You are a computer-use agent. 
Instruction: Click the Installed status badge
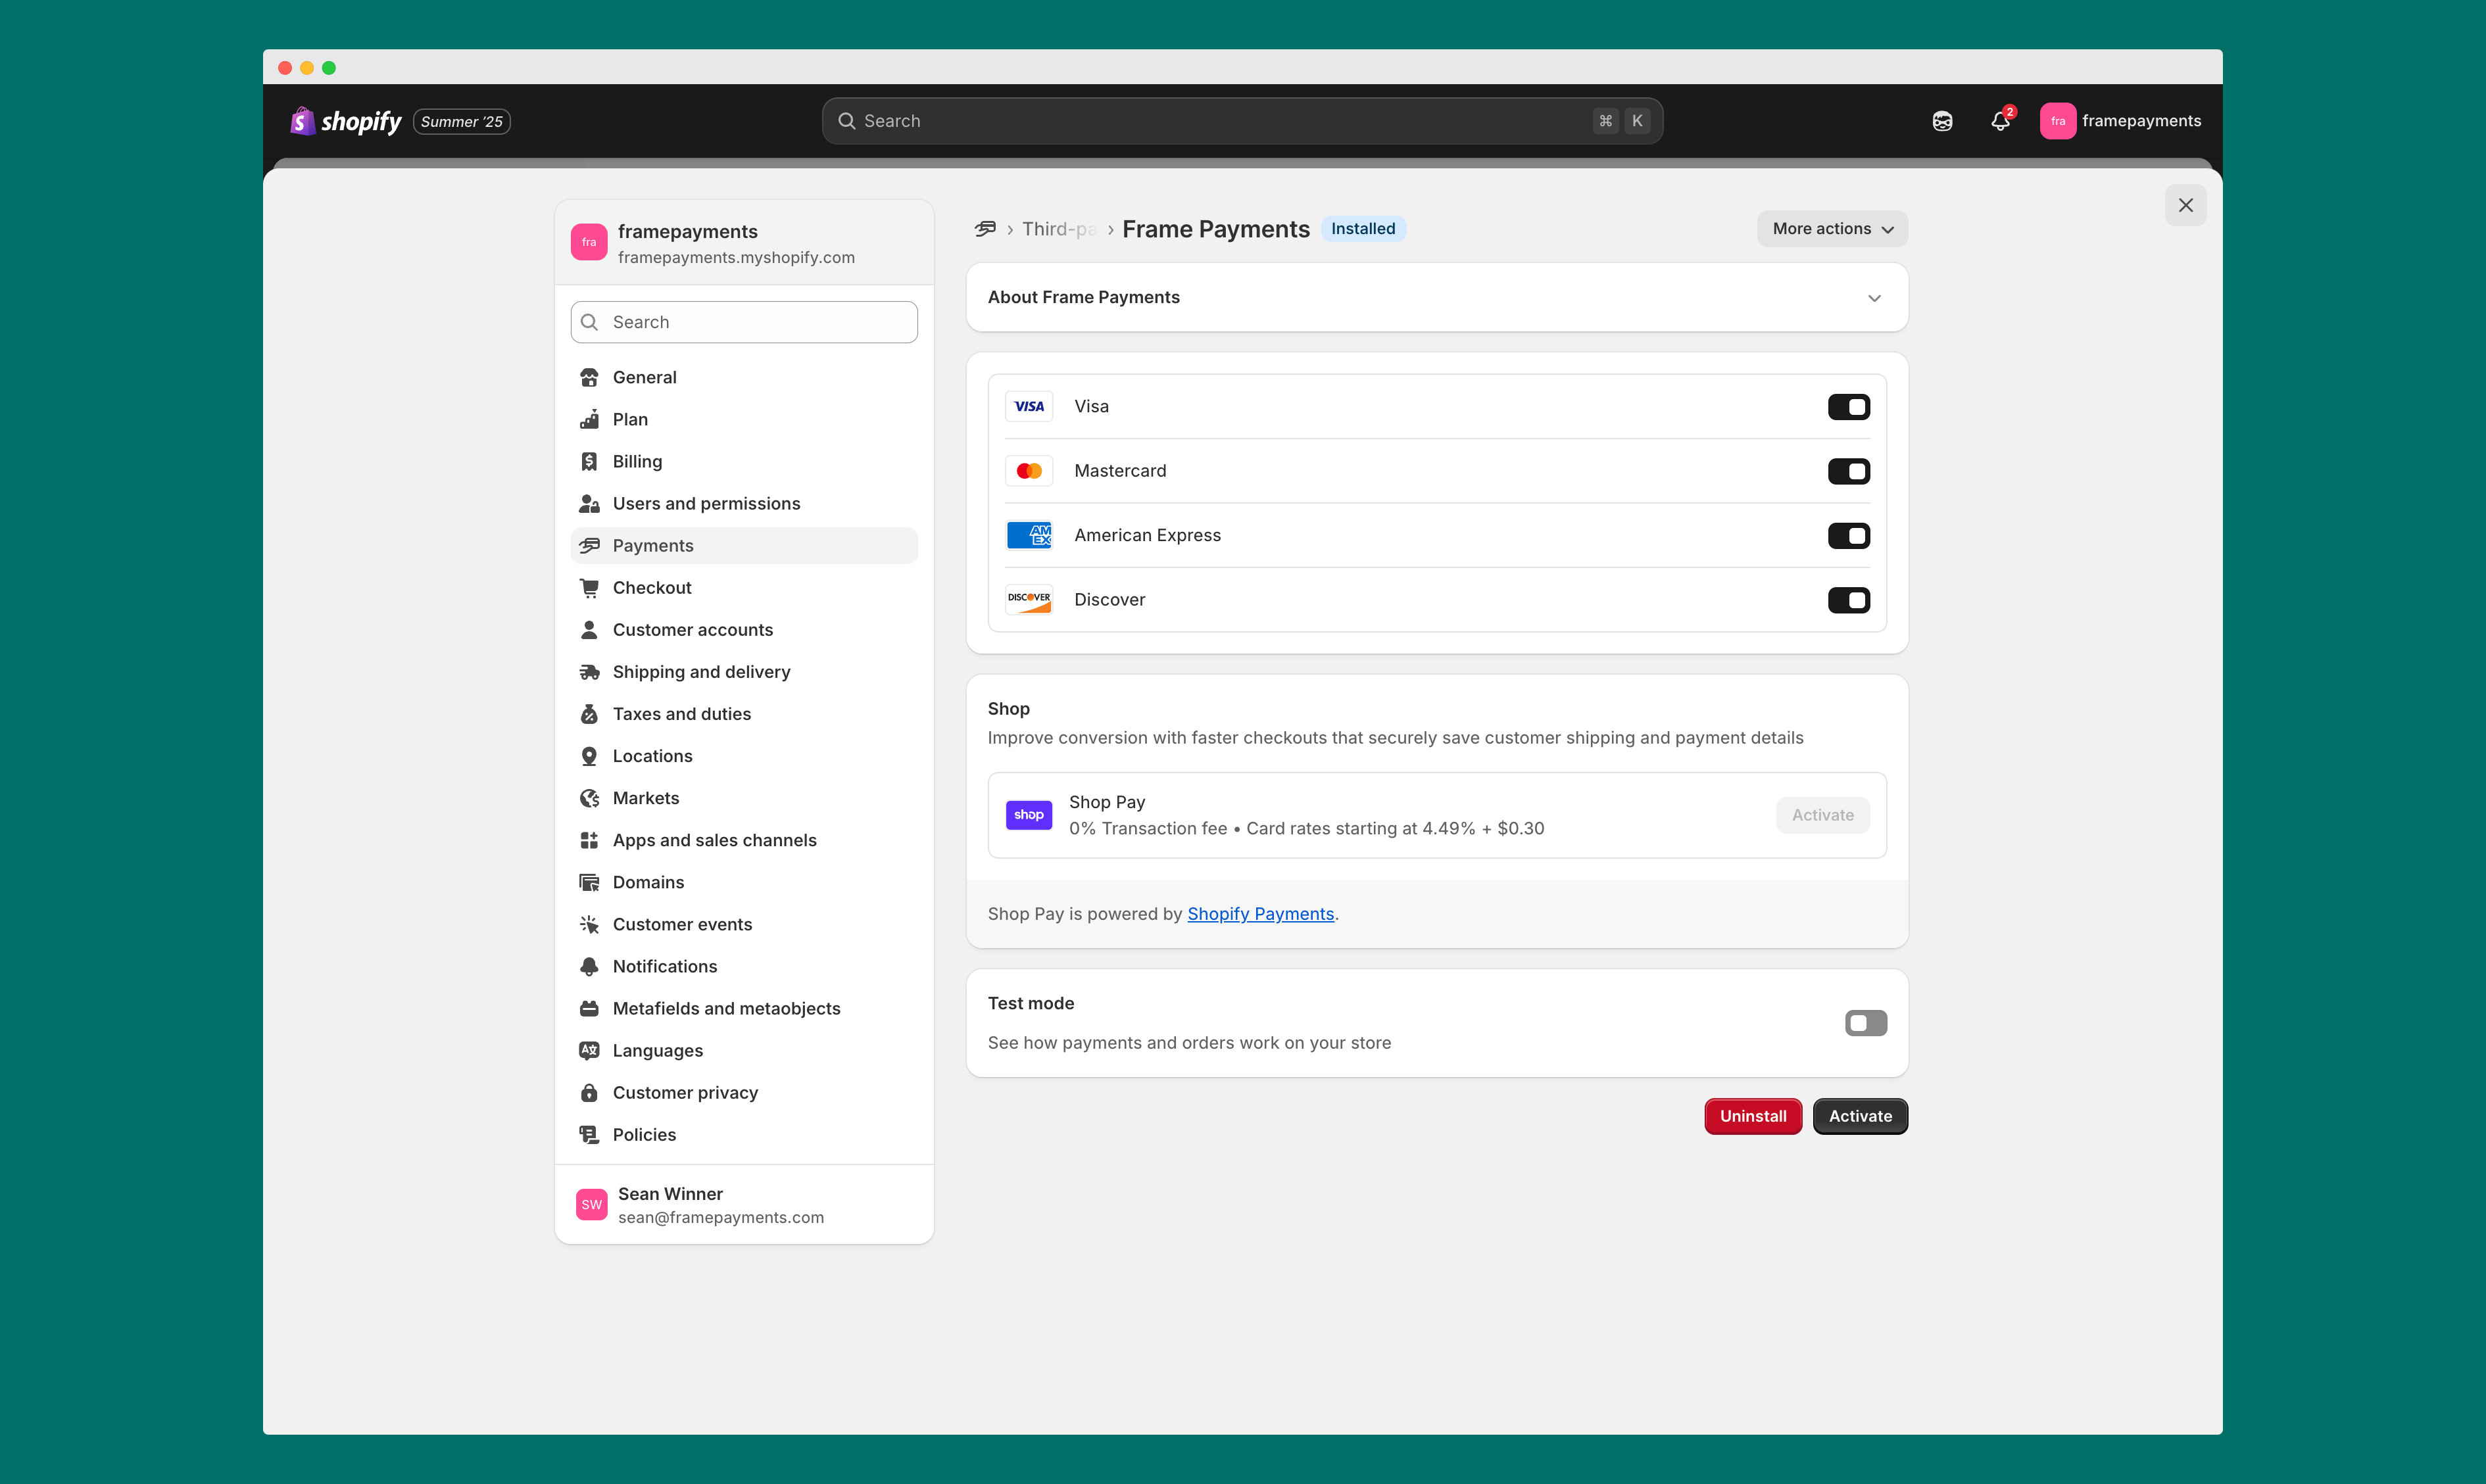coord(1363,229)
